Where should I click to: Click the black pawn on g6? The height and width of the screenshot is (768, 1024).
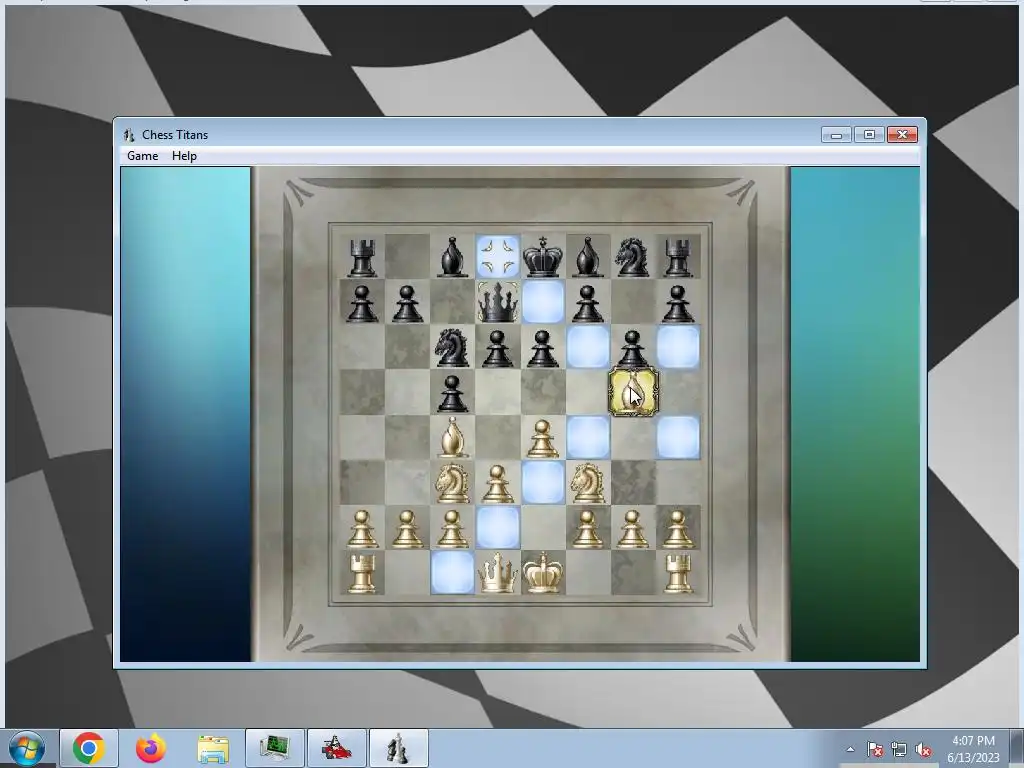click(x=633, y=348)
